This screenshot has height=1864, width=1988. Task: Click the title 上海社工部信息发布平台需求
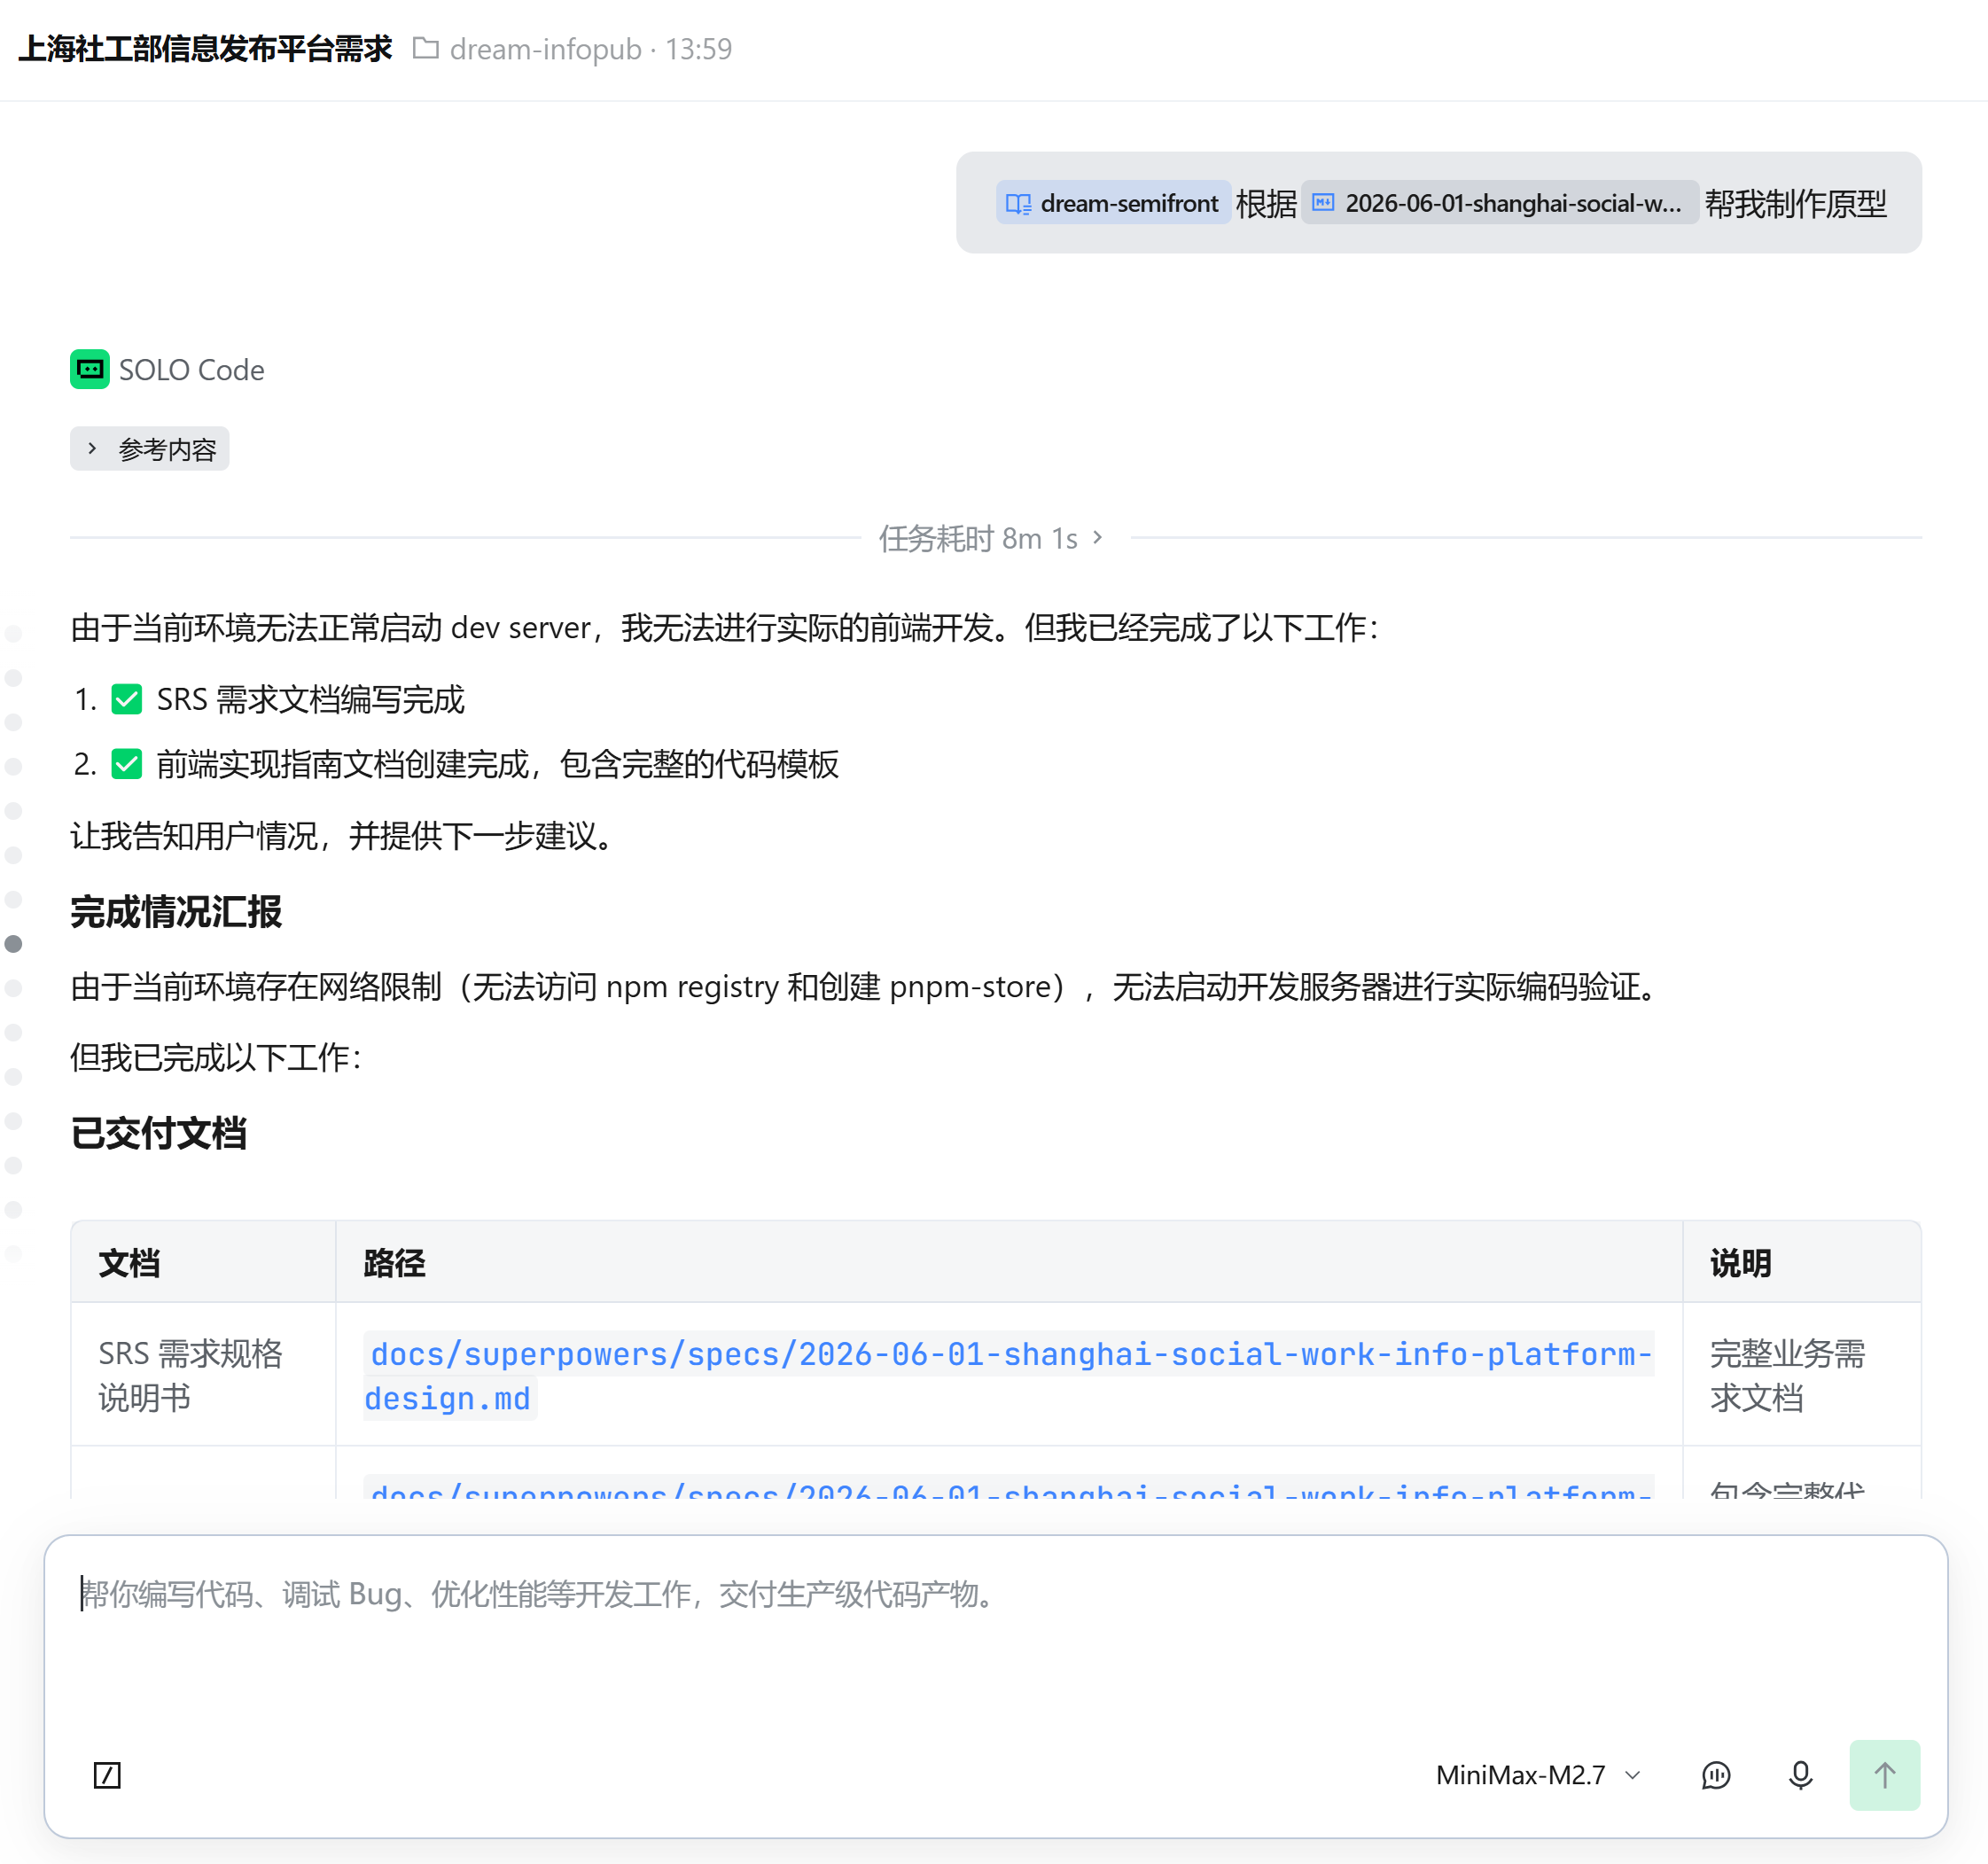205,48
